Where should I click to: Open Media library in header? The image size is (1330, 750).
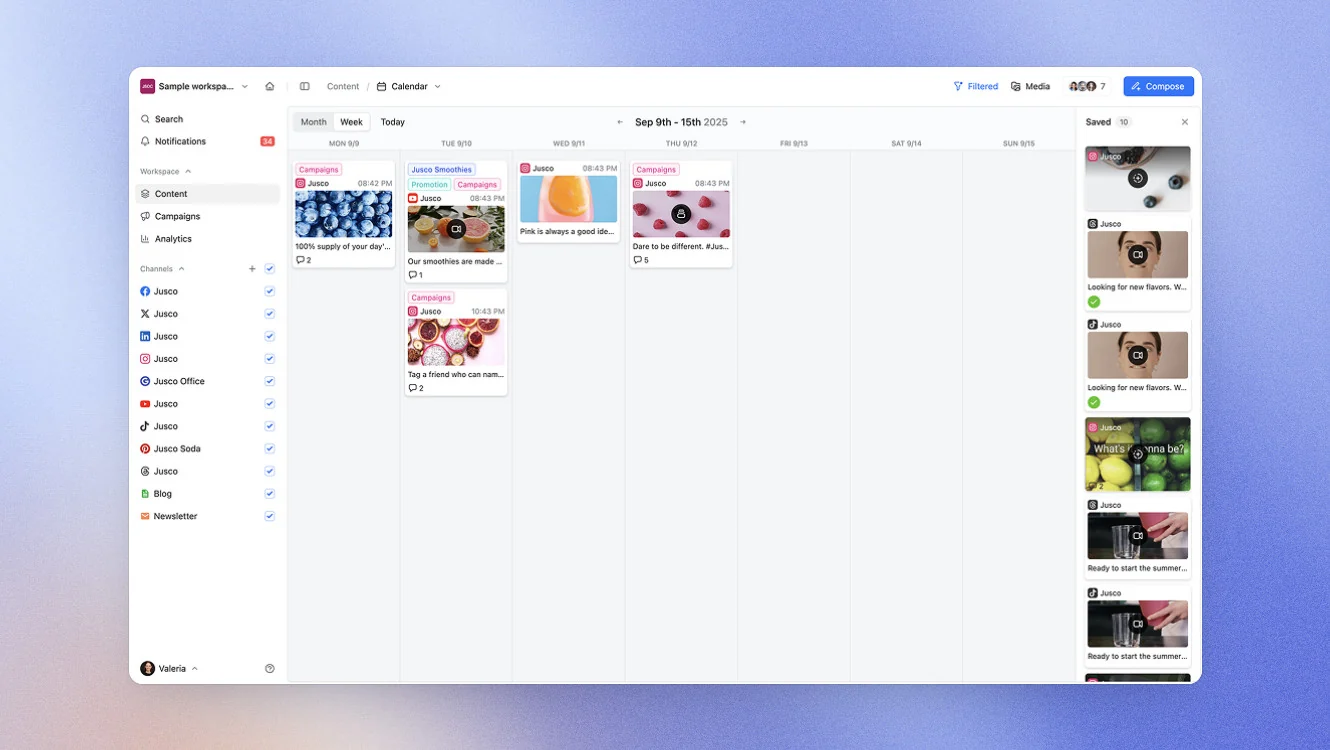(x=1031, y=86)
